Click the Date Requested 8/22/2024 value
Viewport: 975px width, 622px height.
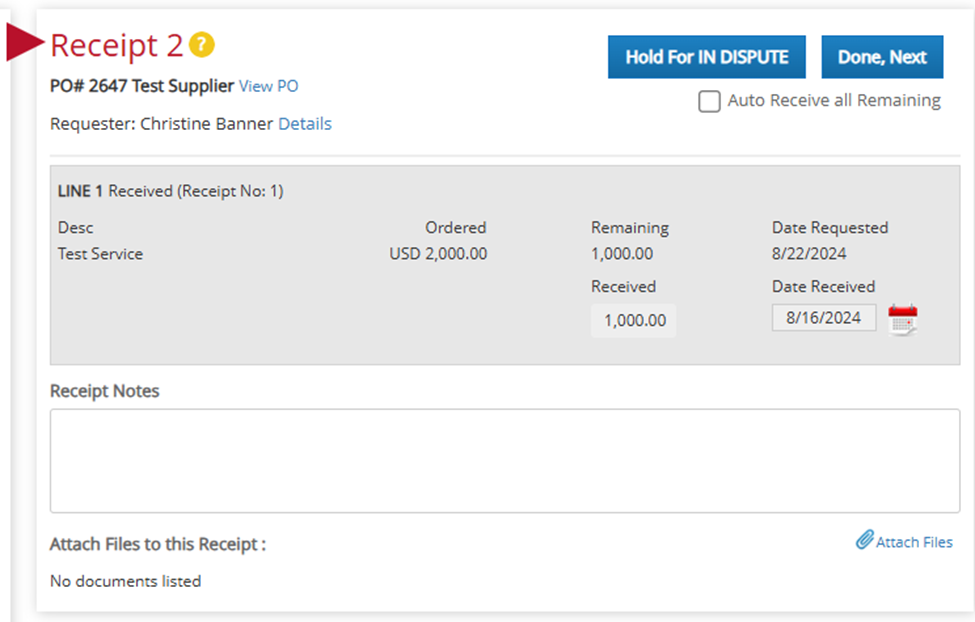[x=809, y=254]
